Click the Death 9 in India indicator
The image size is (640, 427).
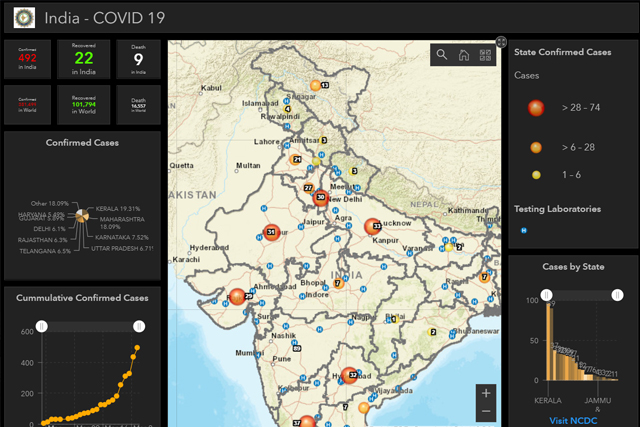[x=138, y=59]
